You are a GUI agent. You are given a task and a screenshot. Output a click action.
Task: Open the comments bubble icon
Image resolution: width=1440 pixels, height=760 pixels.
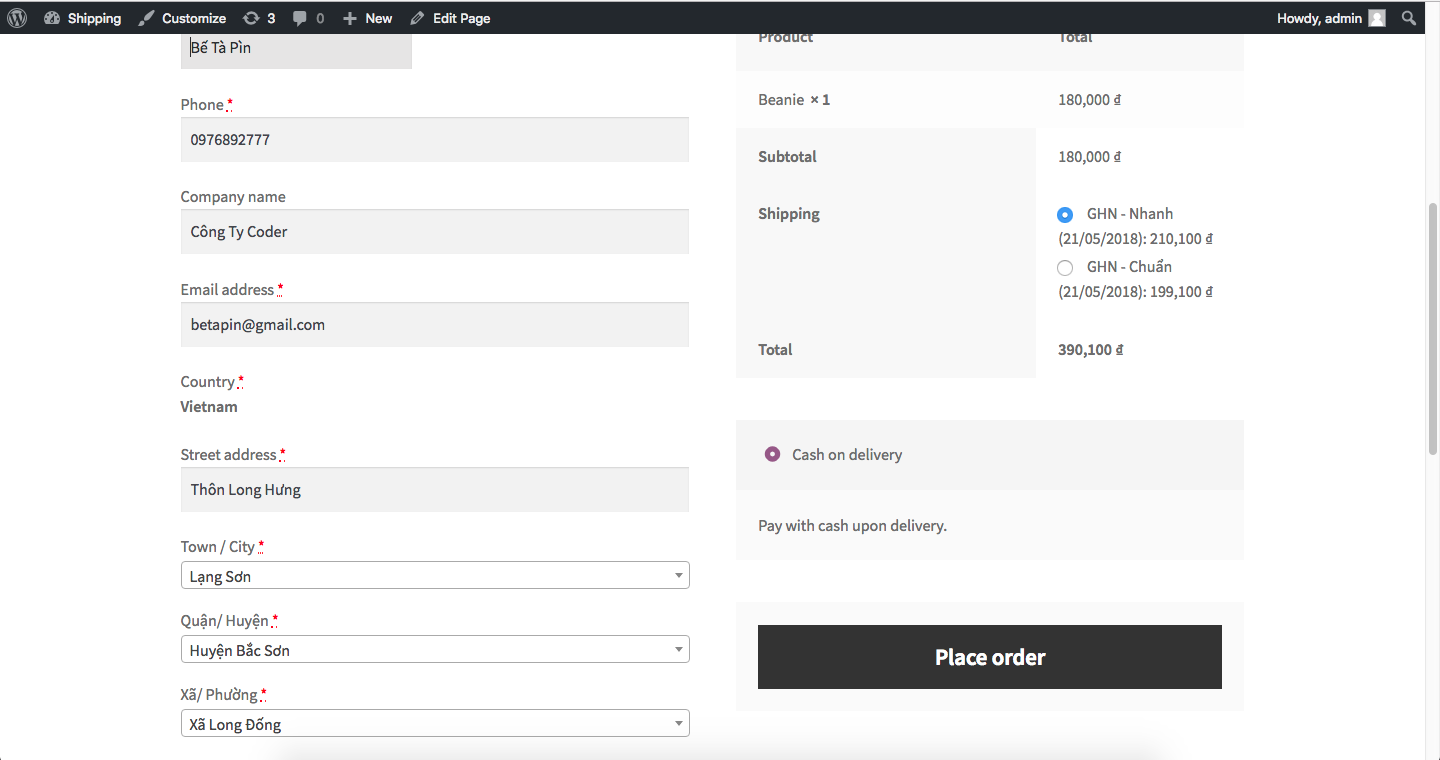pos(300,18)
